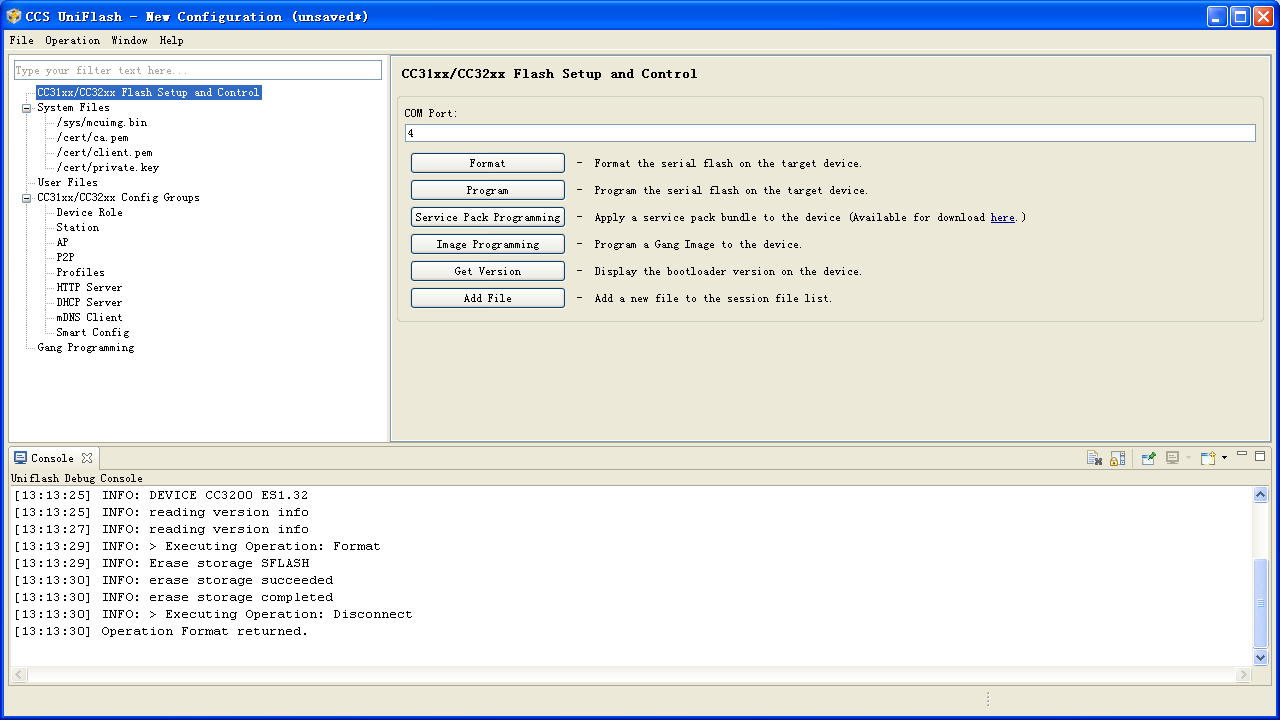Open the Display Selected Console dropdown arrow
This screenshot has width=1280, height=720.
1188,458
